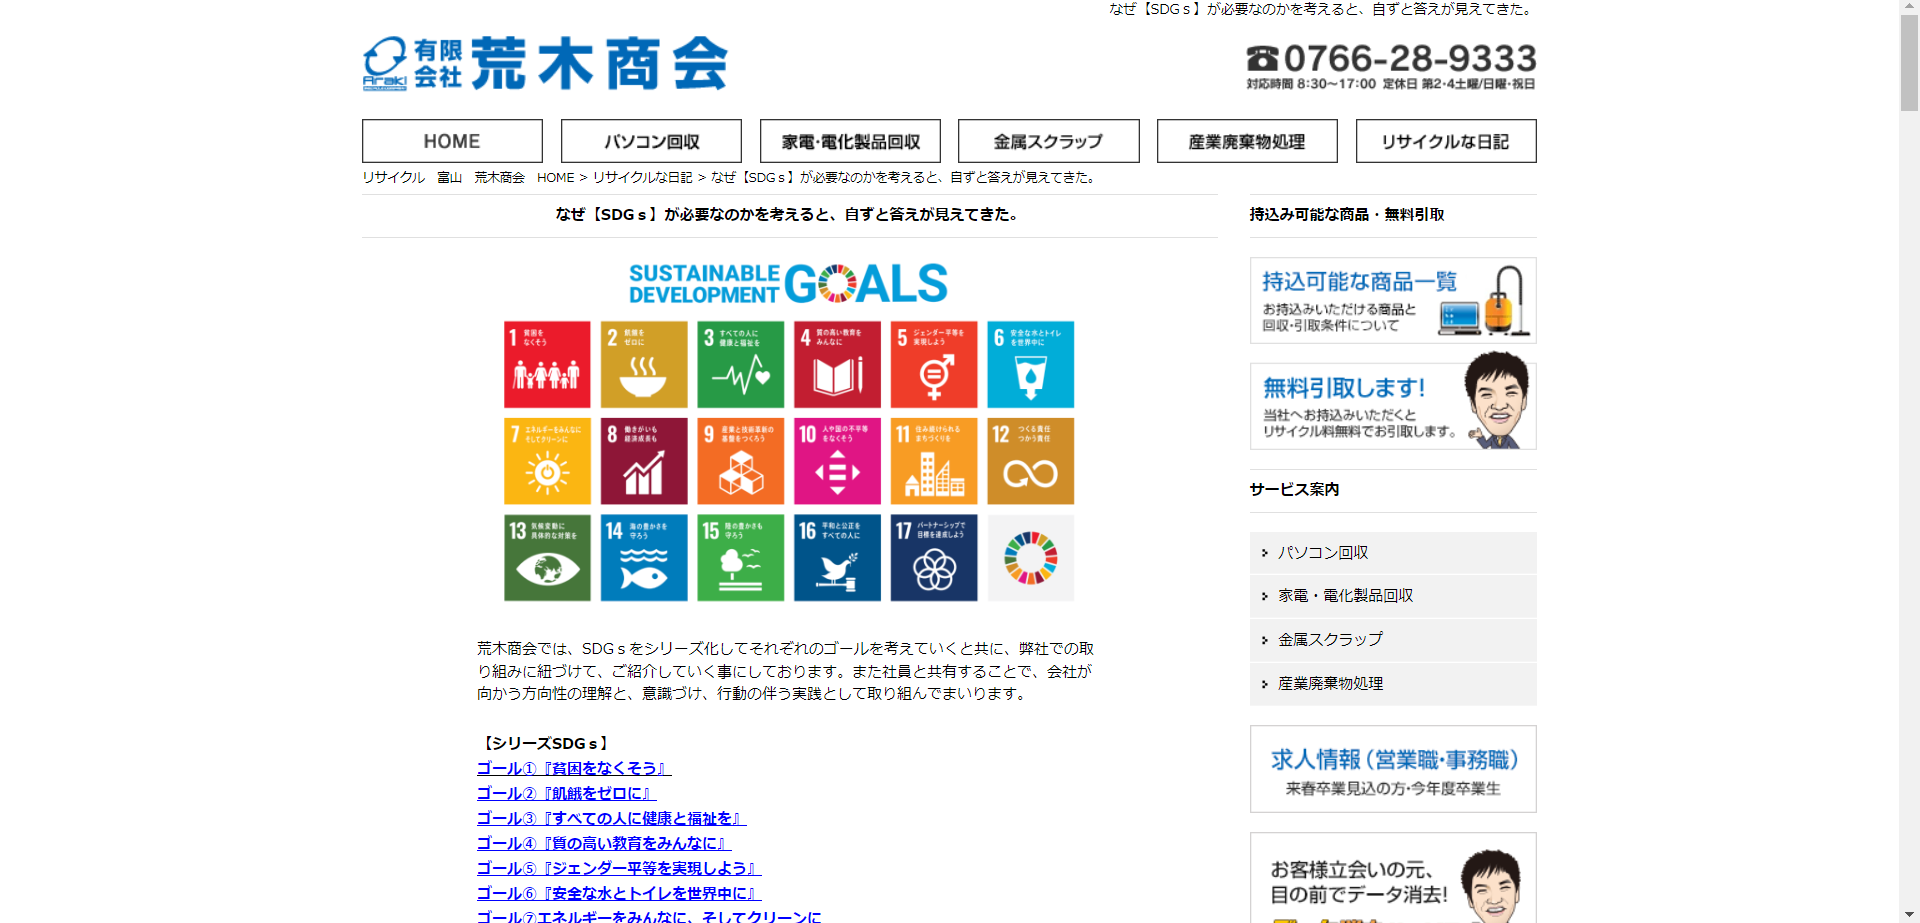Click the SDG goal 12 infinity tile
Viewport: 1920px width, 923px height.
click(1031, 461)
